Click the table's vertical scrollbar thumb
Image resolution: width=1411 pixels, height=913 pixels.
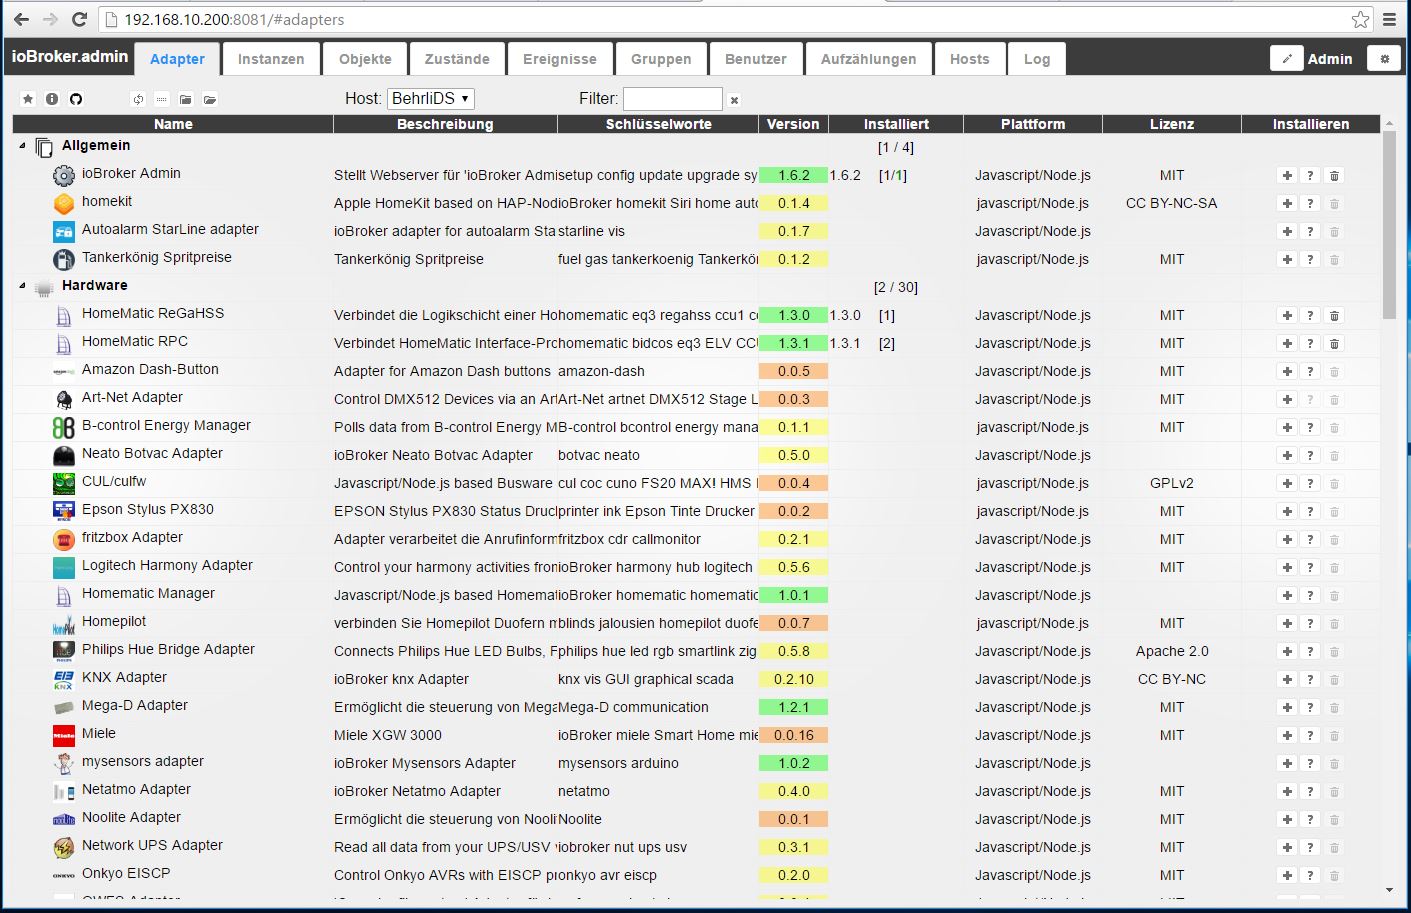pyautogui.click(x=1389, y=225)
